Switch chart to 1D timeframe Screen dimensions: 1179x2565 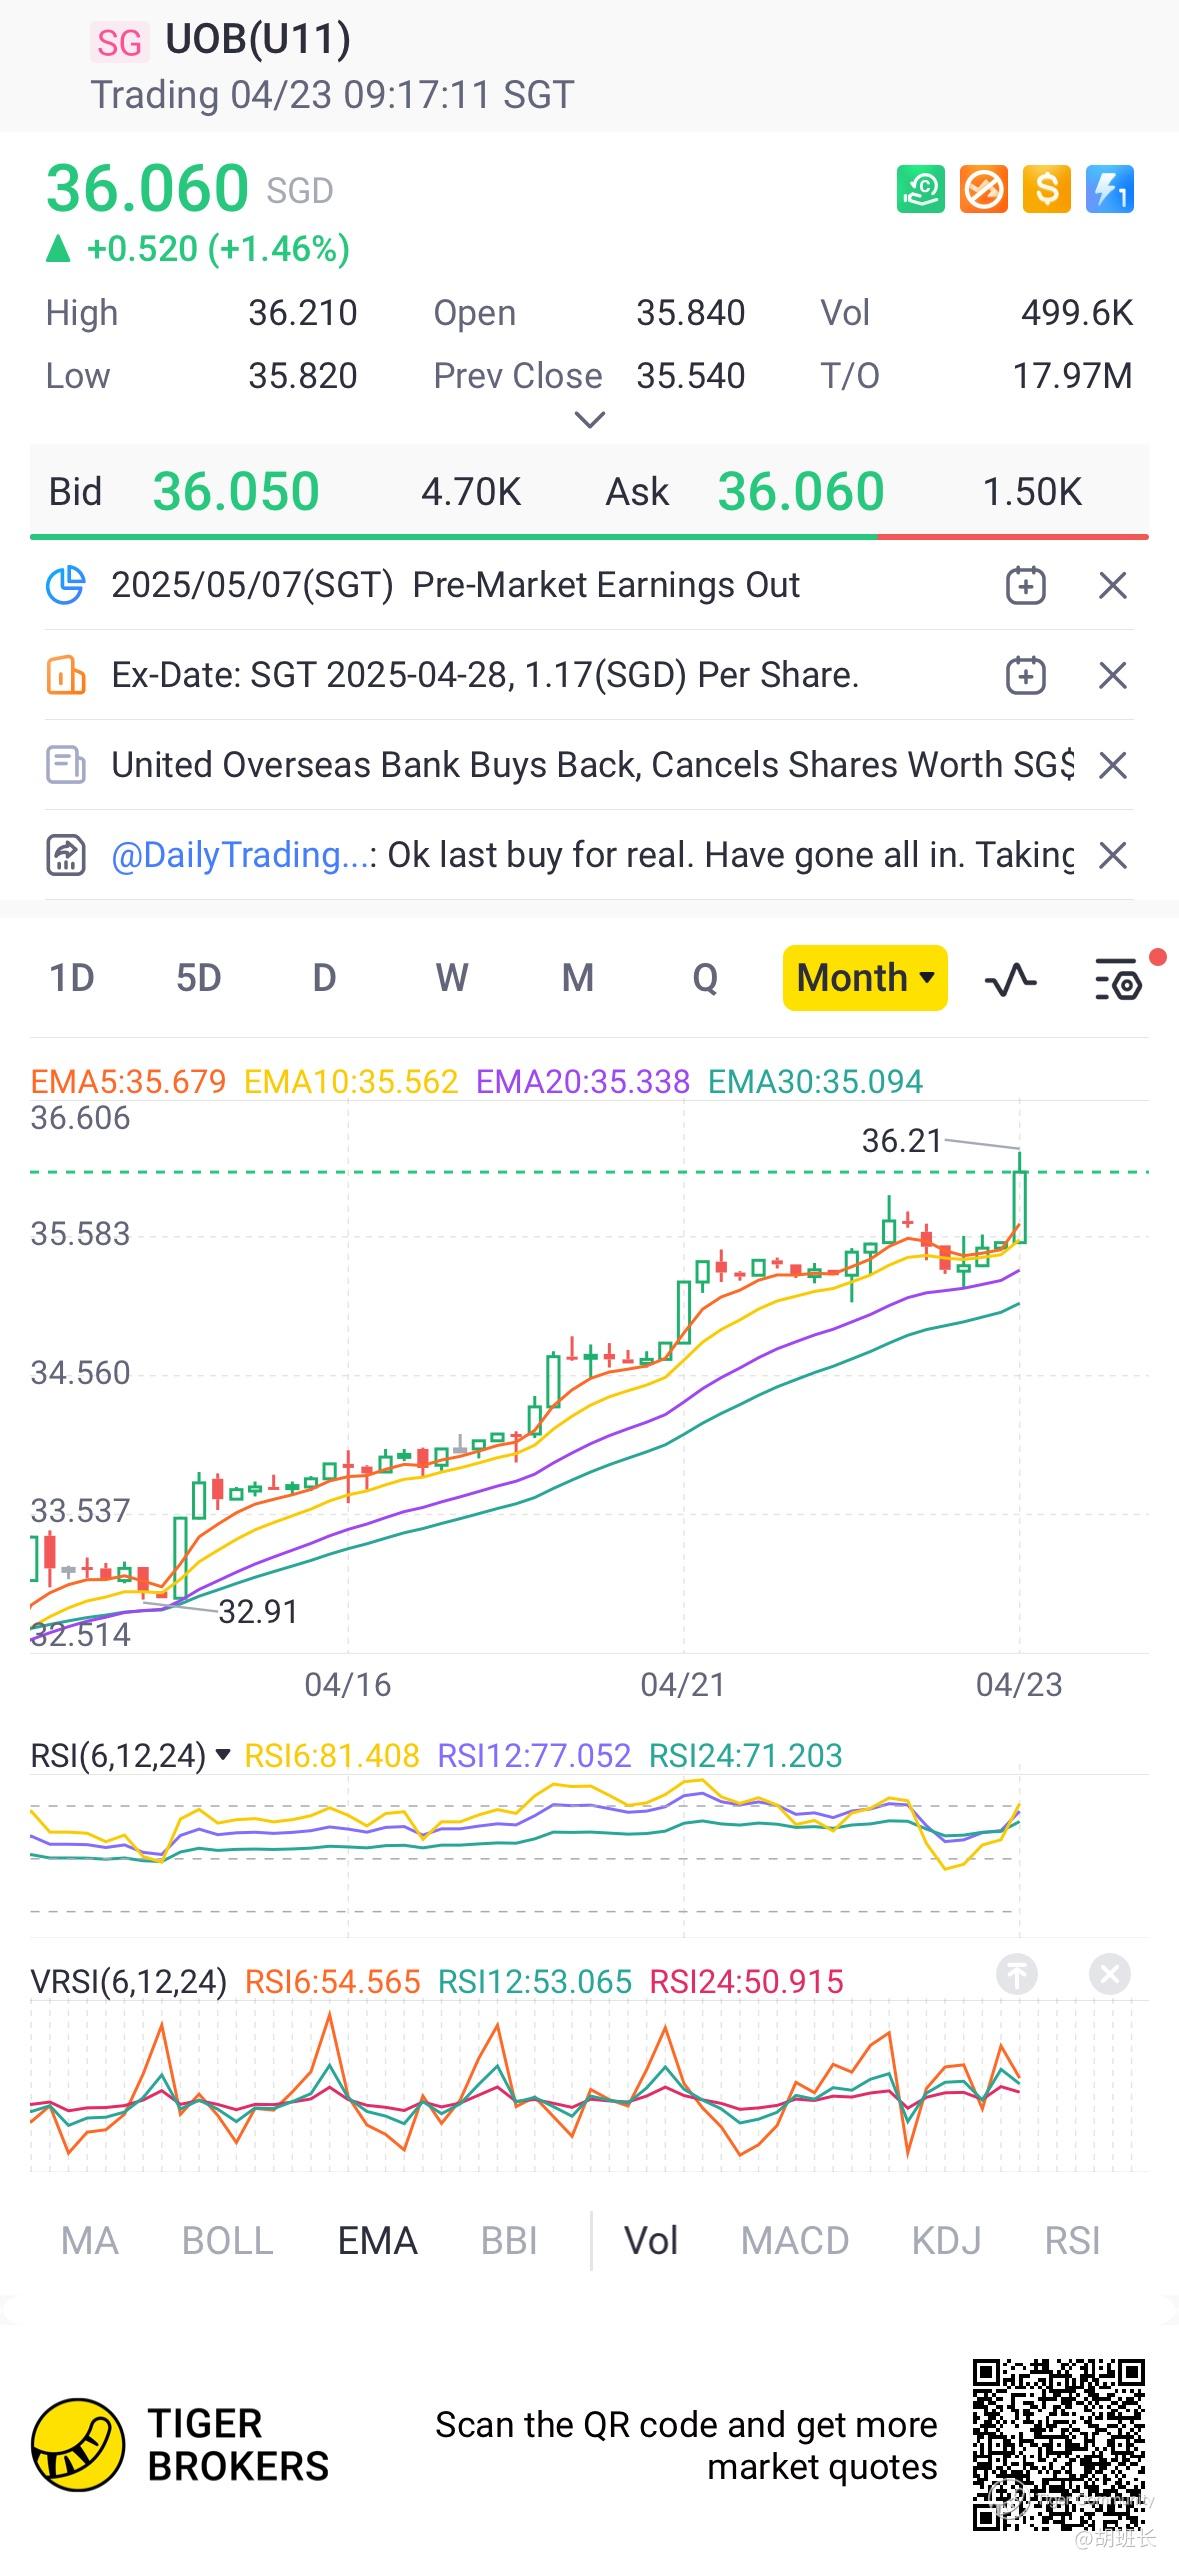(x=72, y=978)
